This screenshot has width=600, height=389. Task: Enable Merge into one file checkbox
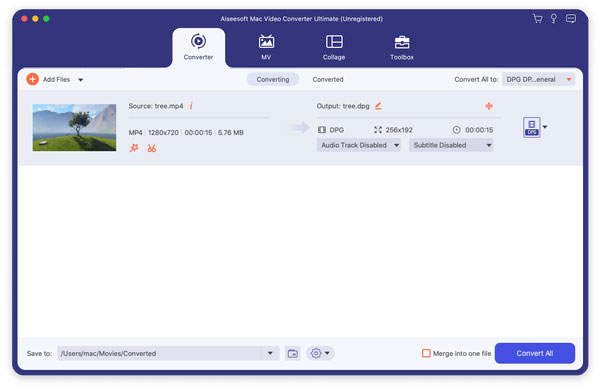coord(426,353)
